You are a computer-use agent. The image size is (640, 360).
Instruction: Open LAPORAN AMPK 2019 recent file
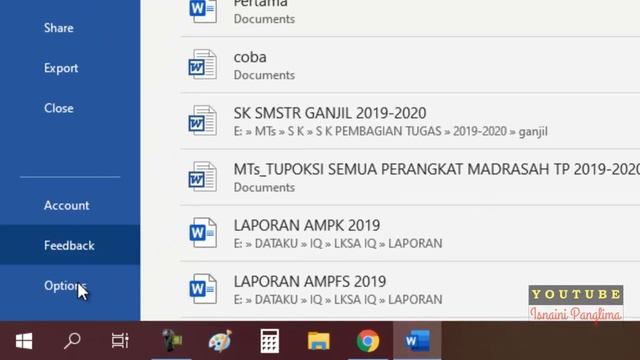307,225
